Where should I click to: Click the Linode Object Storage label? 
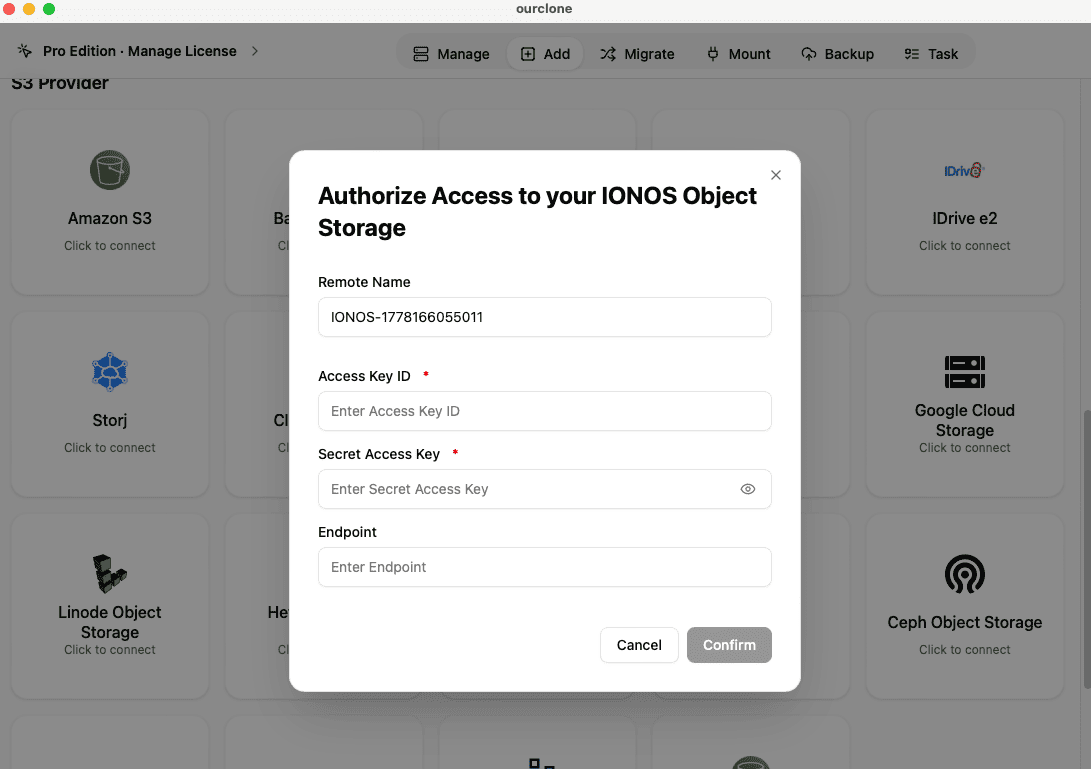110,622
